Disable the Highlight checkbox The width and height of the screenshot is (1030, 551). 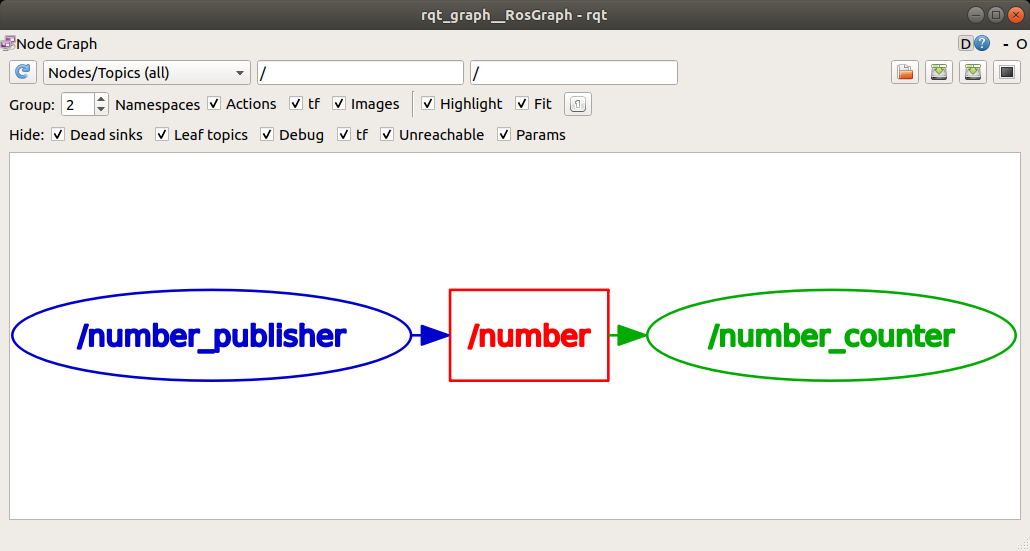click(428, 104)
